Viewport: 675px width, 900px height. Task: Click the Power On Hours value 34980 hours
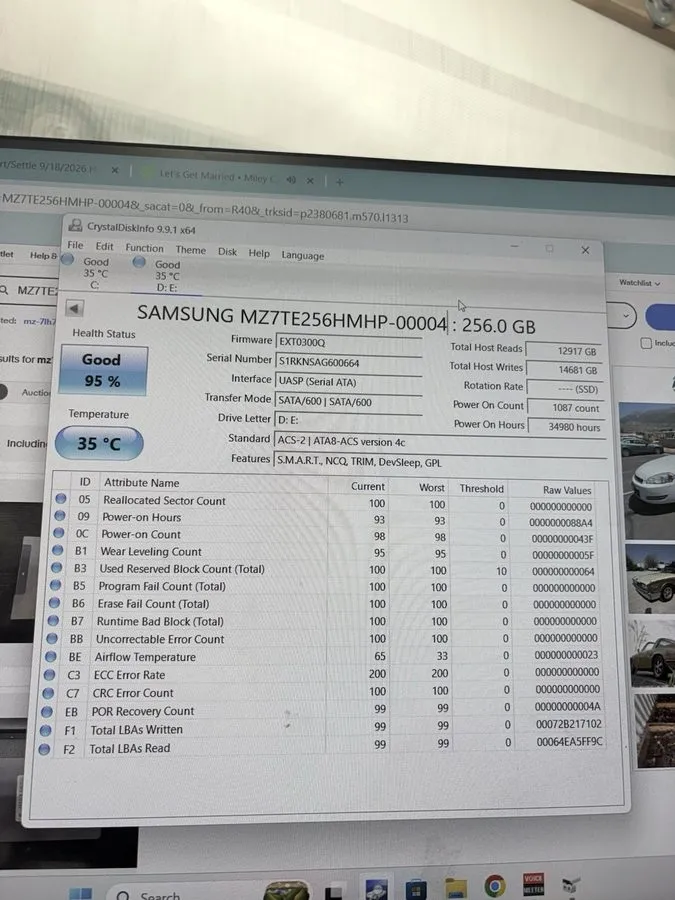567,427
